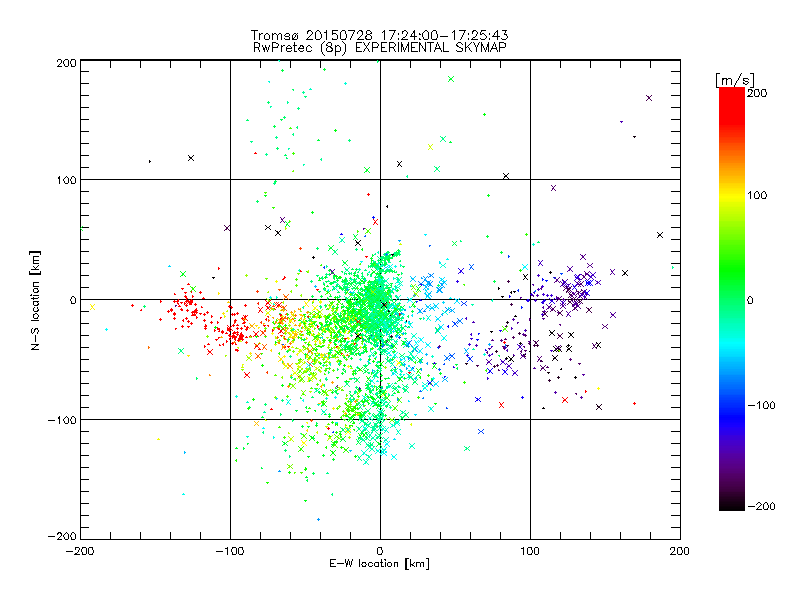Click the x-axis tick label '-200'
The height and width of the screenshot is (600, 800).
click(x=80, y=552)
